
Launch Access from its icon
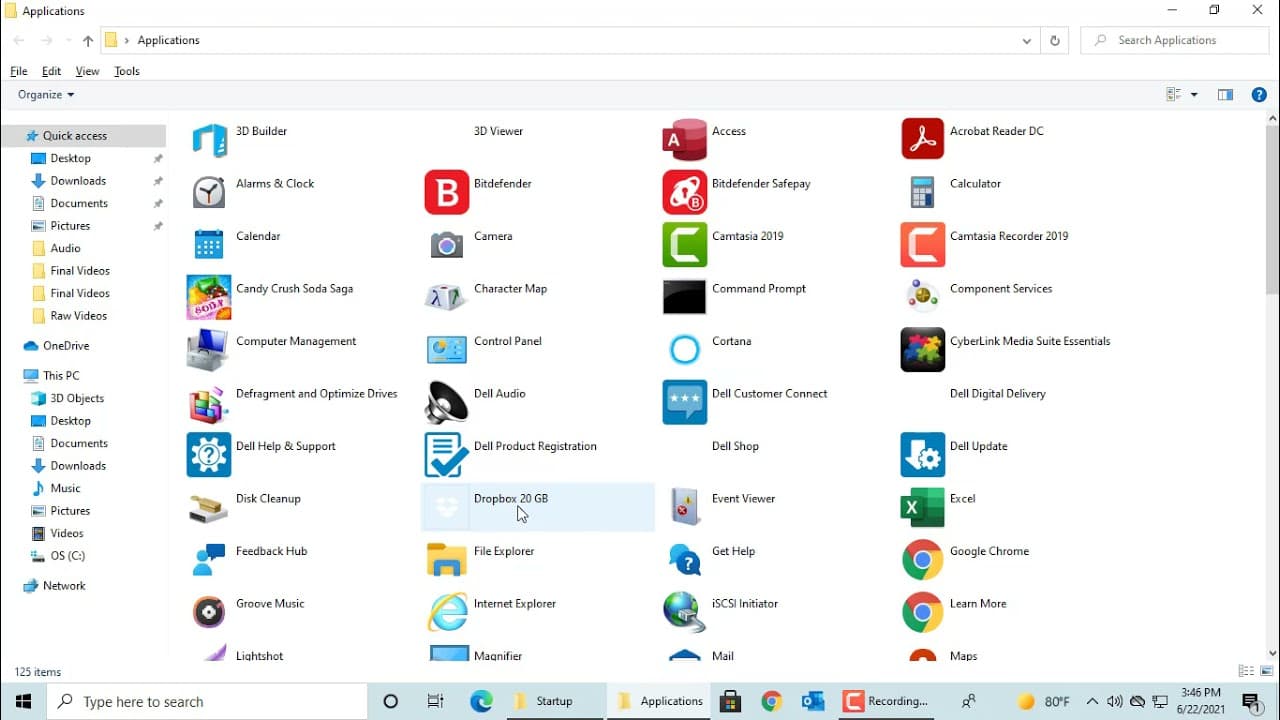[x=685, y=139]
